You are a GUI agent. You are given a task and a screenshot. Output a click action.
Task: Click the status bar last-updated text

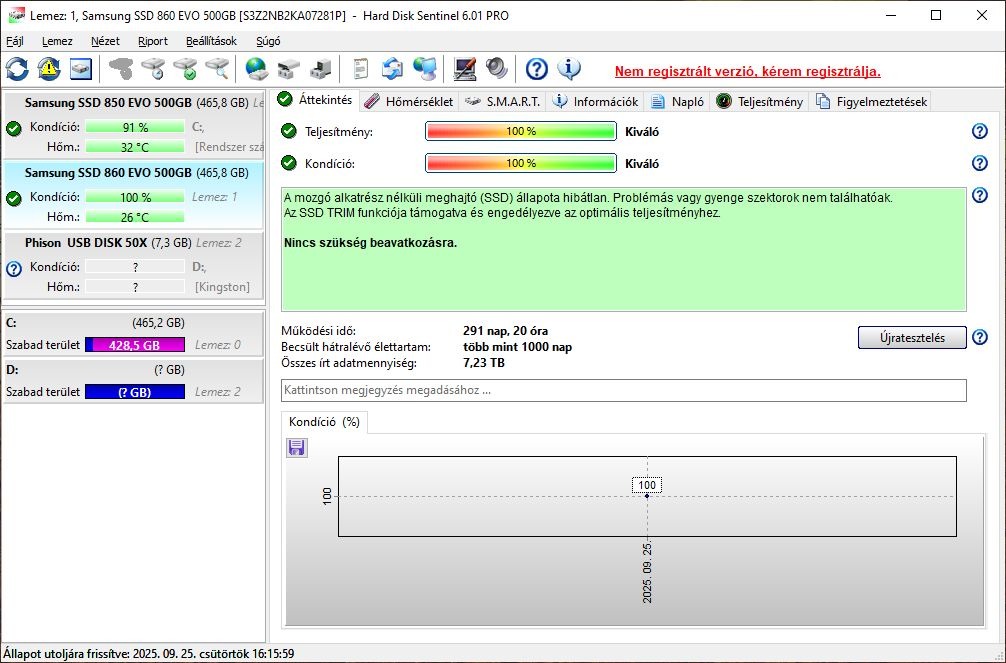[149, 654]
